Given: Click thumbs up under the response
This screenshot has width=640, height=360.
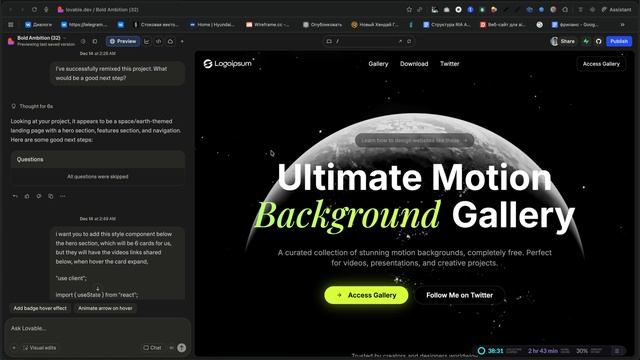Looking at the screenshot, I should pyautogui.click(x=27, y=196).
